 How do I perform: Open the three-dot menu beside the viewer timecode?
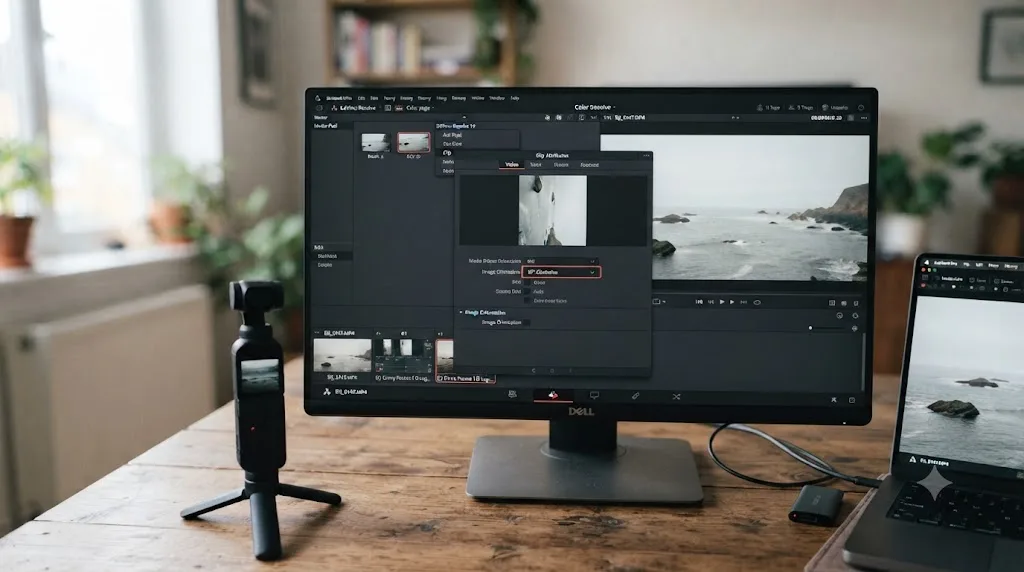pos(863,118)
